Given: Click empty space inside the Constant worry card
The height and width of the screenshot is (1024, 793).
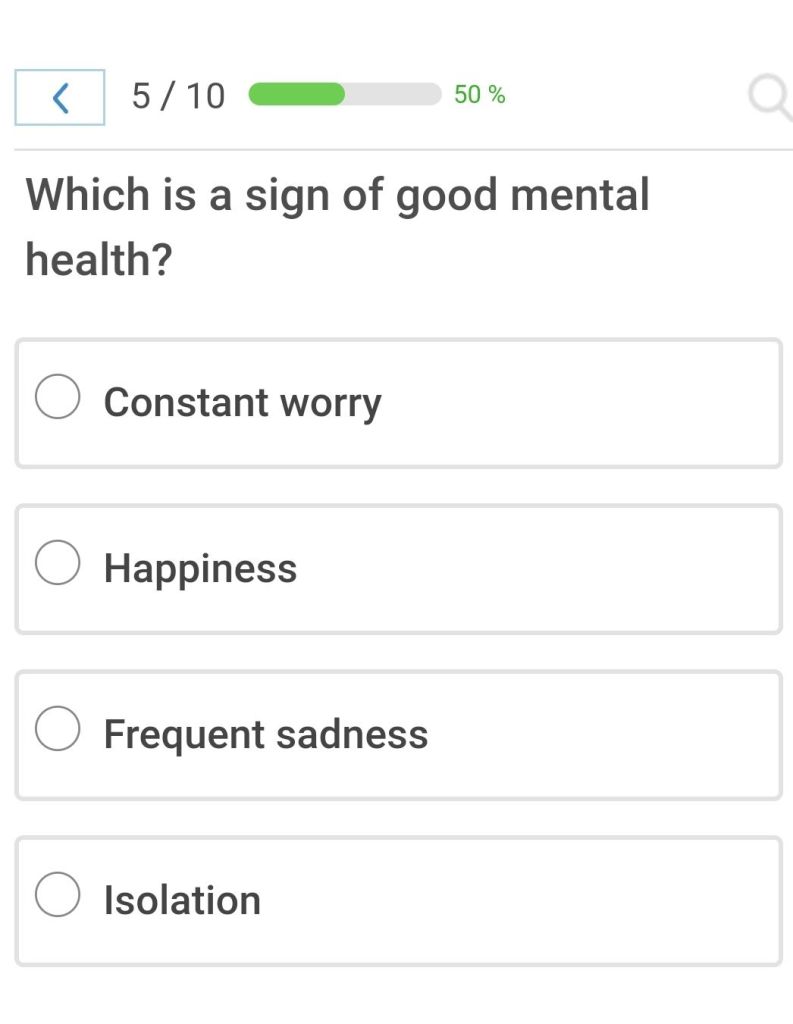Looking at the screenshot, I should click(580, 403).
